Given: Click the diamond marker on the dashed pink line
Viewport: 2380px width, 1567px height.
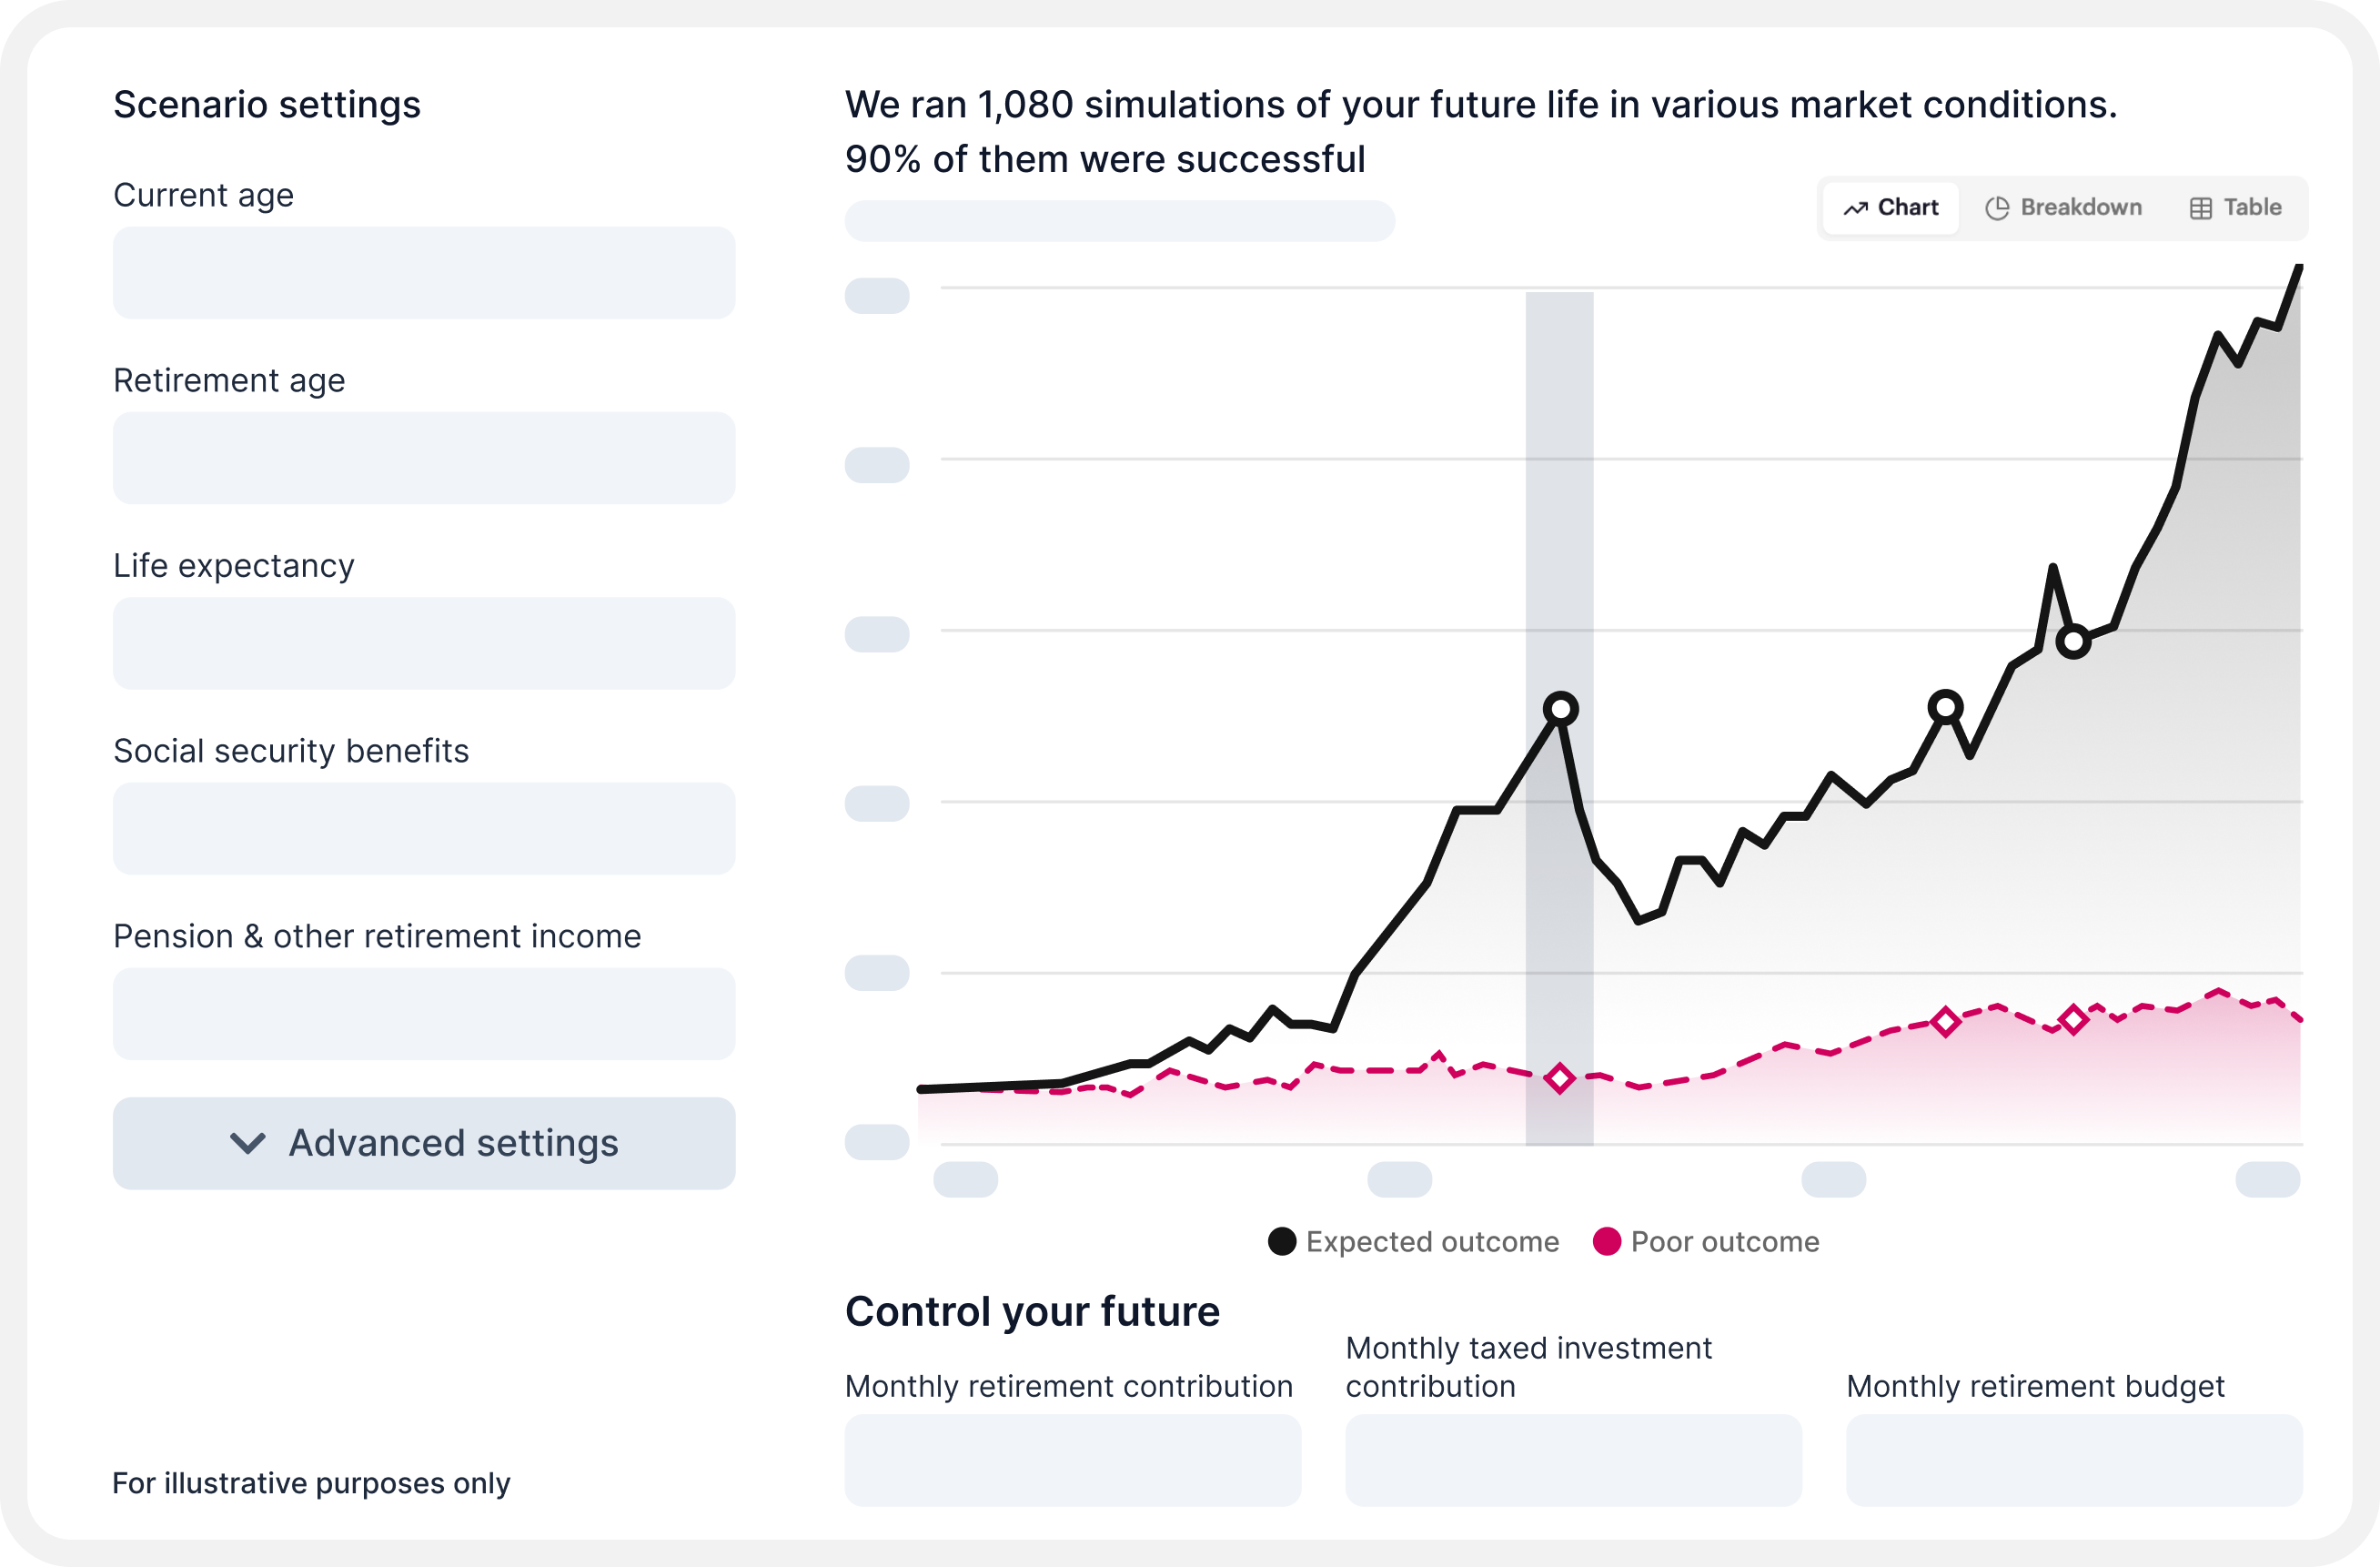Looking at the screenshot, I should pyautogui.click(x=1560, y=1078).
